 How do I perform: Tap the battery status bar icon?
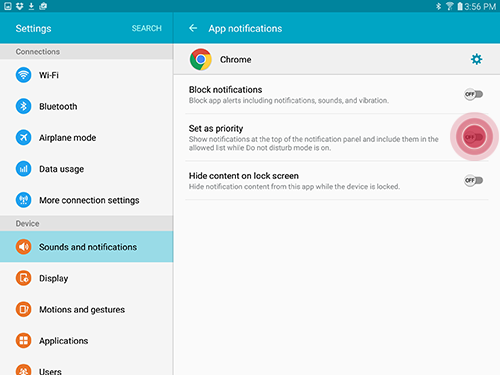(460, 6)
